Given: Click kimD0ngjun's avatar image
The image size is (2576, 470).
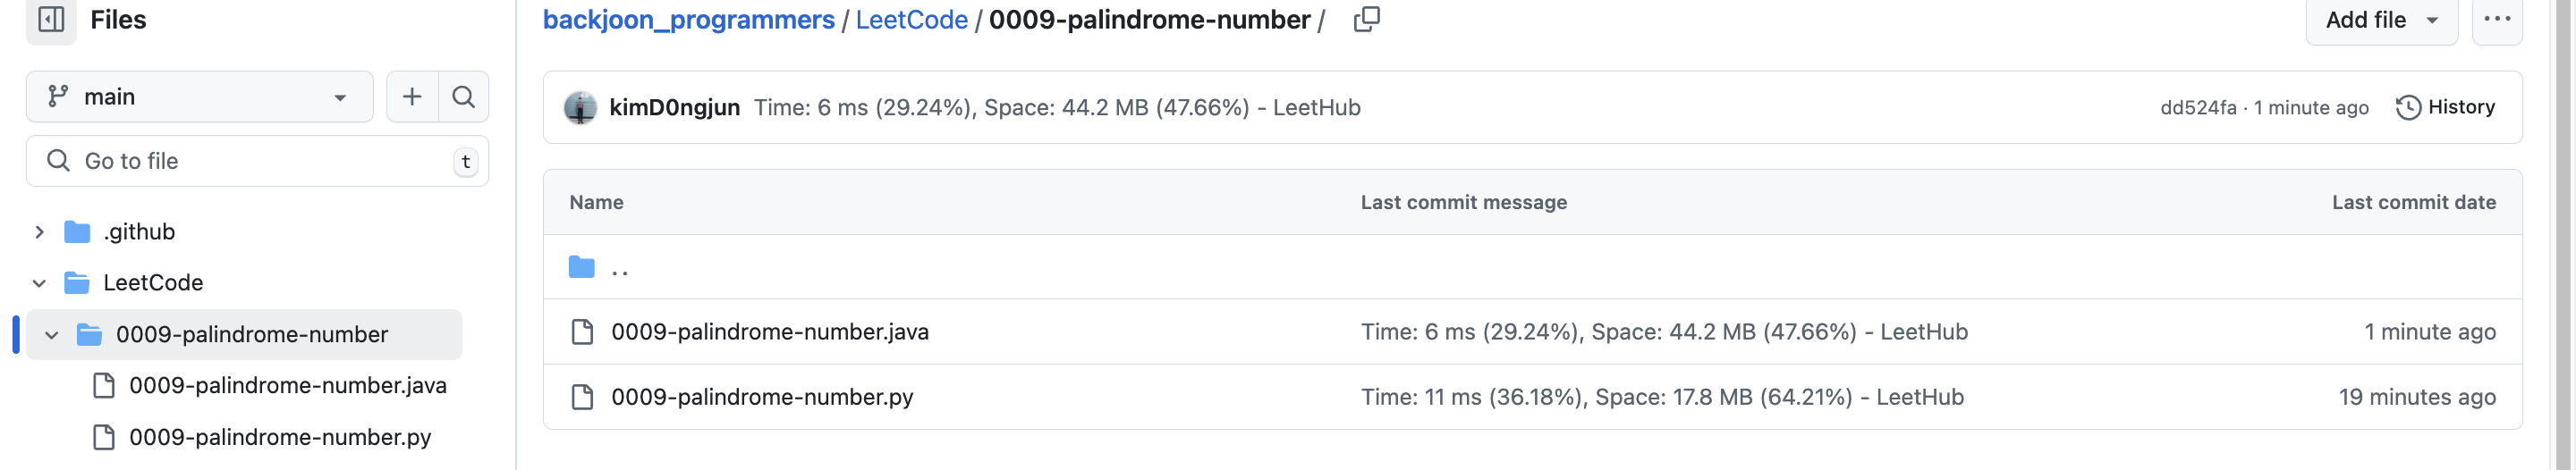Looking at the screenshot, I should point(580,108).
